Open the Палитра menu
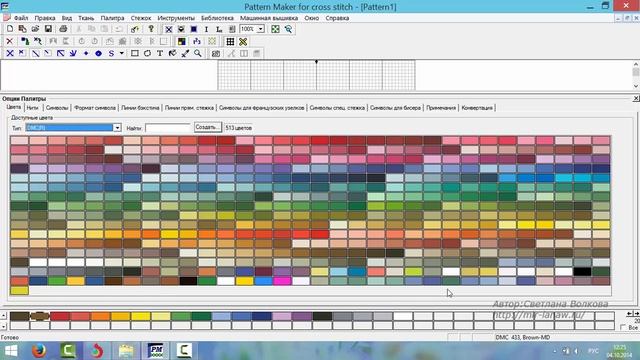 coord(112,18)
